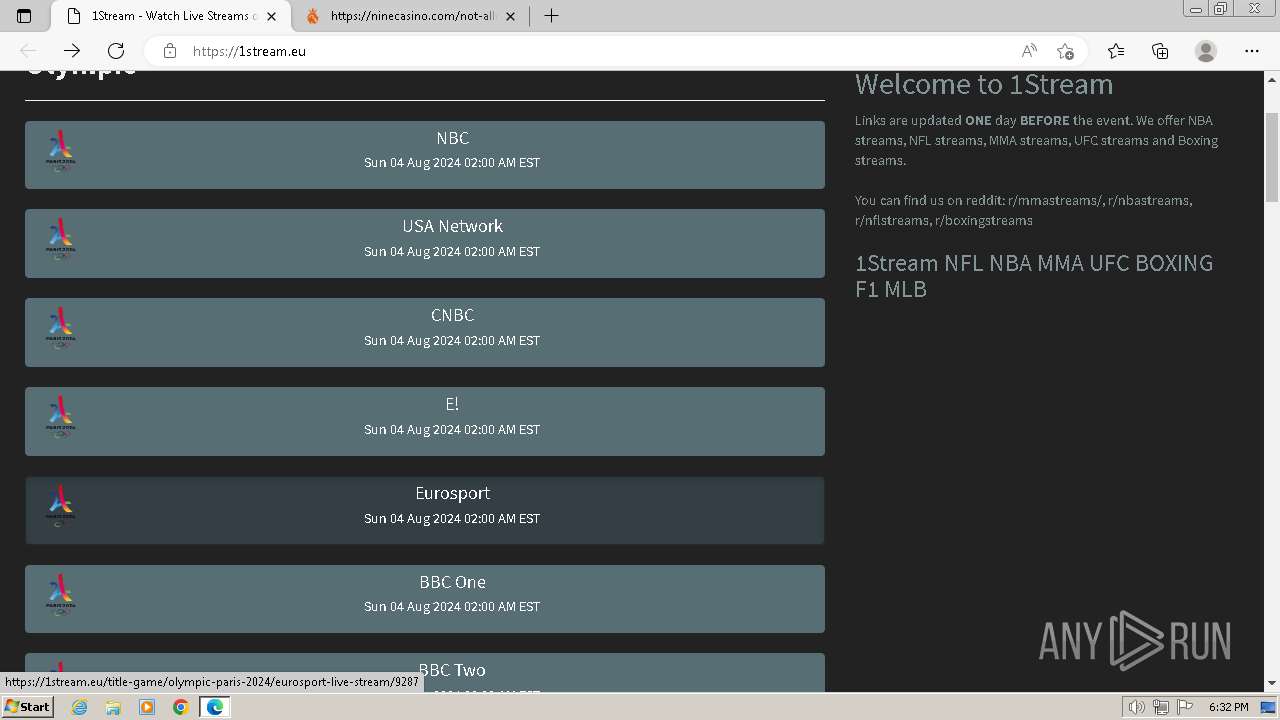The height and width of the screenshot is (720, 1280).
Task: Launch Internet Explorer from taskbar
Action: (x=80, y=707)
